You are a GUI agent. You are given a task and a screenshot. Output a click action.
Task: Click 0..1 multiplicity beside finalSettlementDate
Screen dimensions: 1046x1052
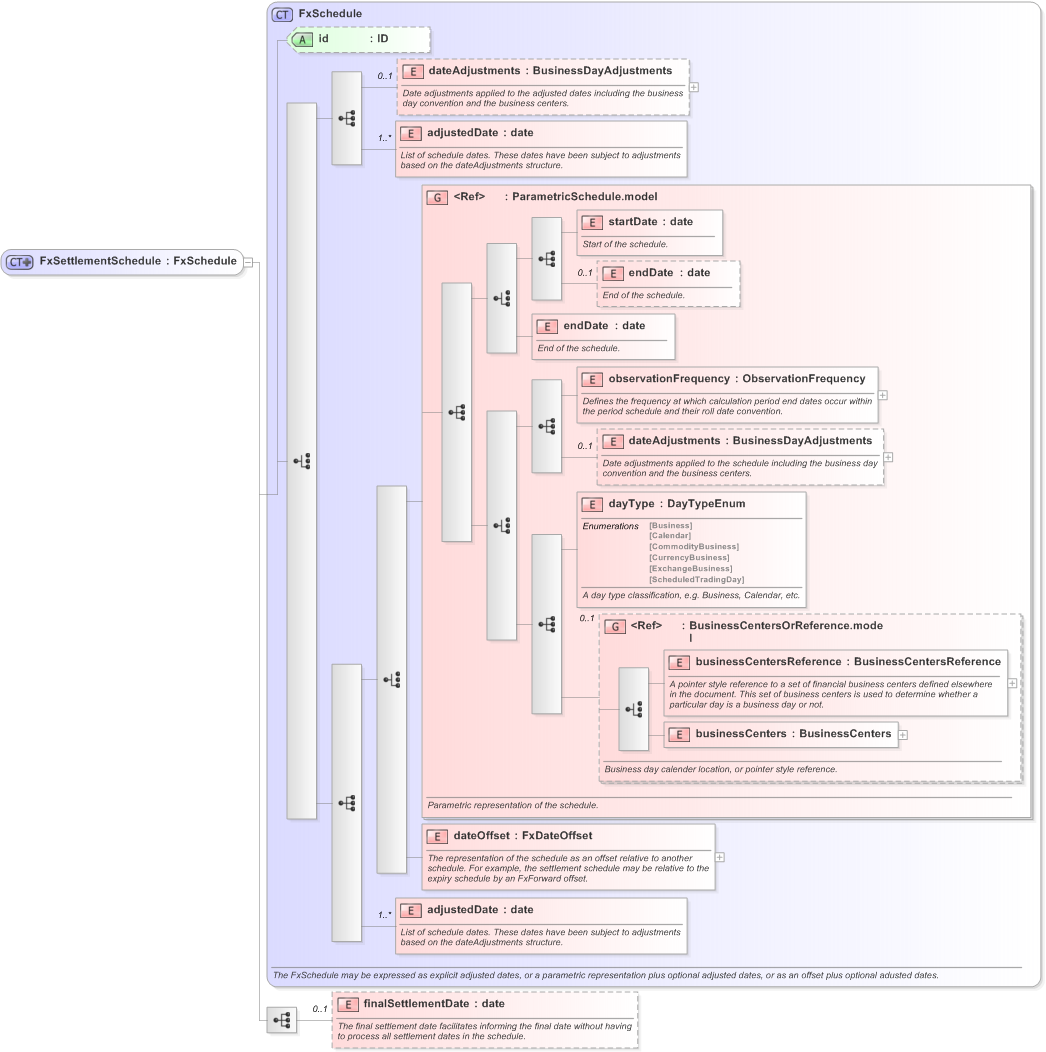tap(320, 1008)
